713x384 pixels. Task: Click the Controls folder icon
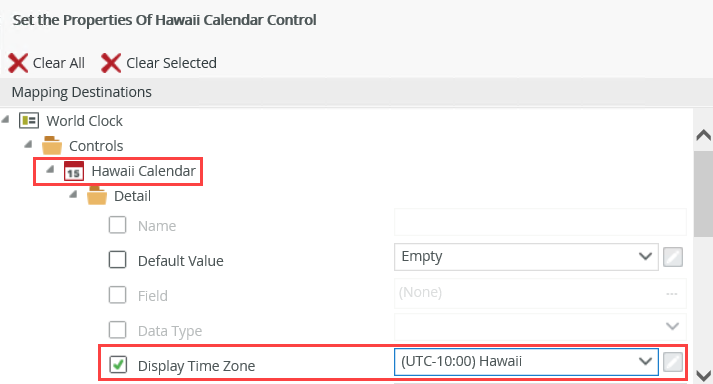coord(51,146)
